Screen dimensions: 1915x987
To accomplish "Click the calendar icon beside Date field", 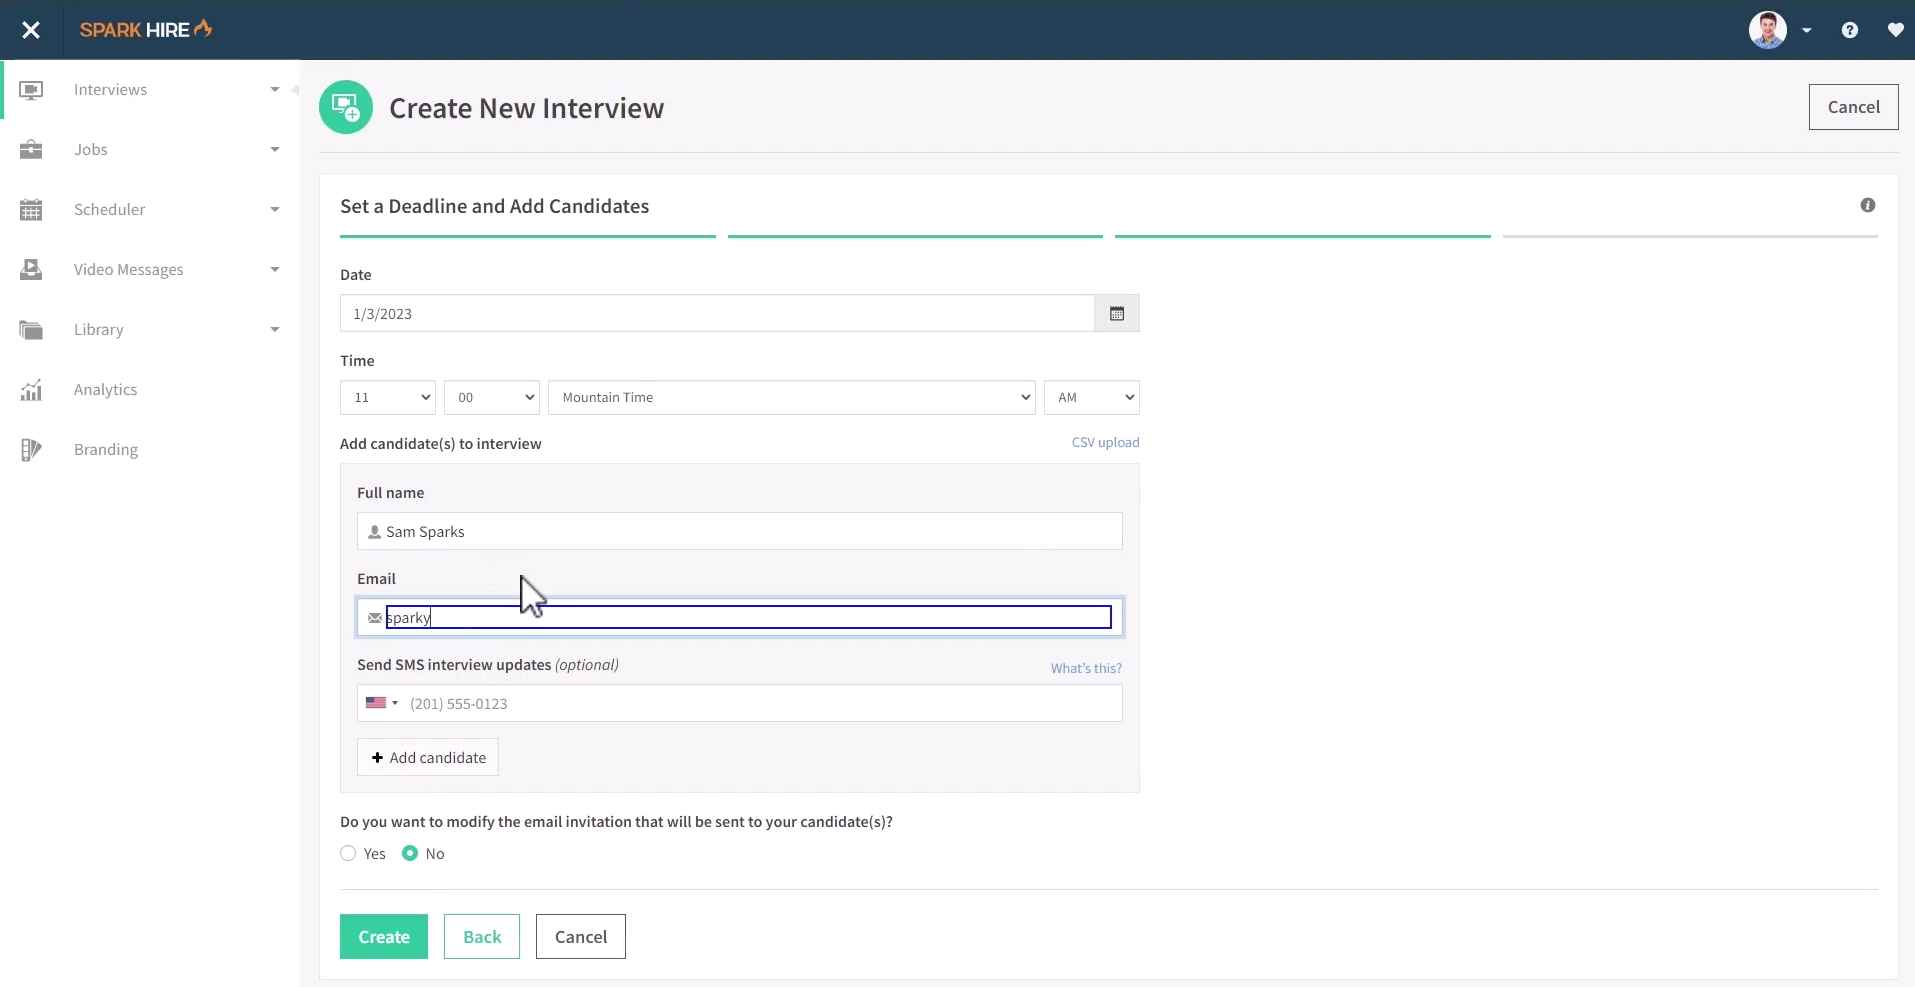I will 1116,314.
